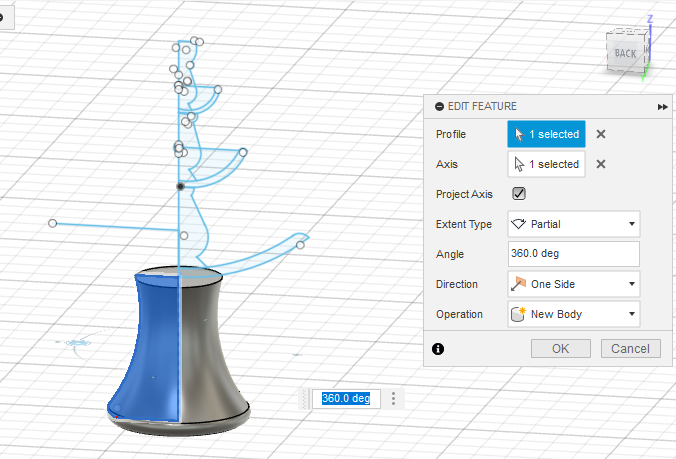Click the info icon in dialog

[438, 349]
